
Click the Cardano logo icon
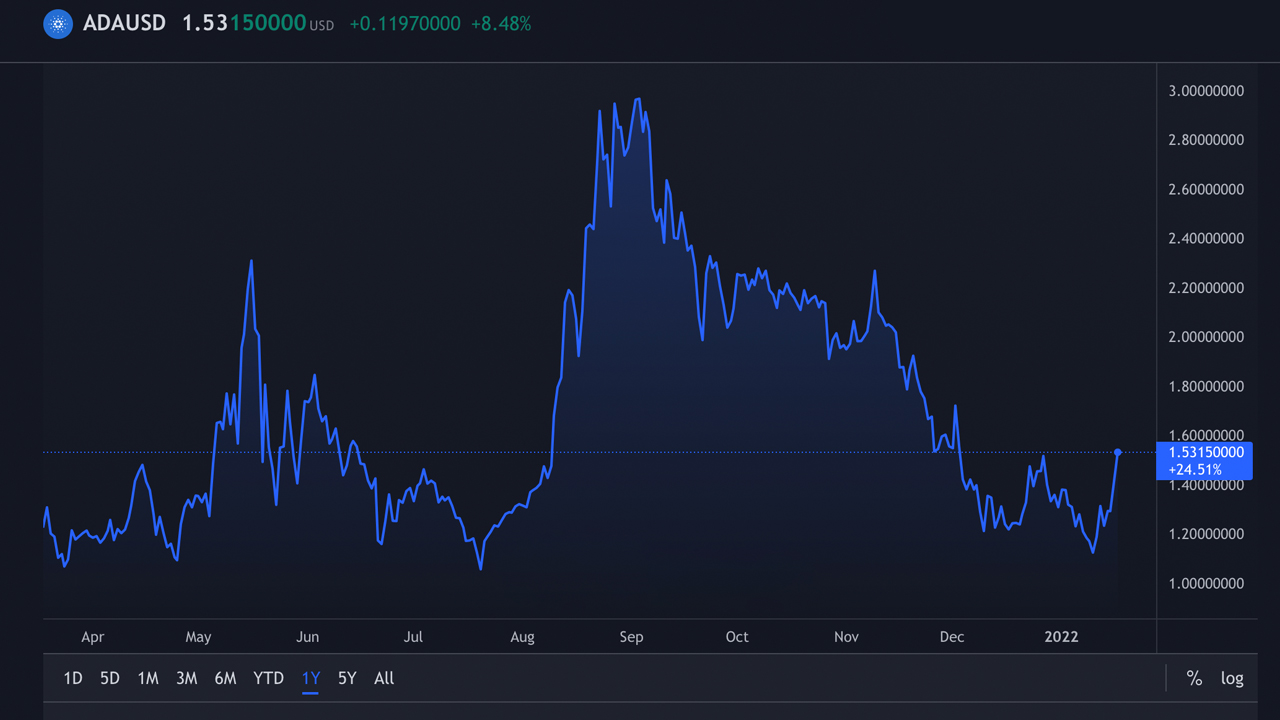[58, 23]
